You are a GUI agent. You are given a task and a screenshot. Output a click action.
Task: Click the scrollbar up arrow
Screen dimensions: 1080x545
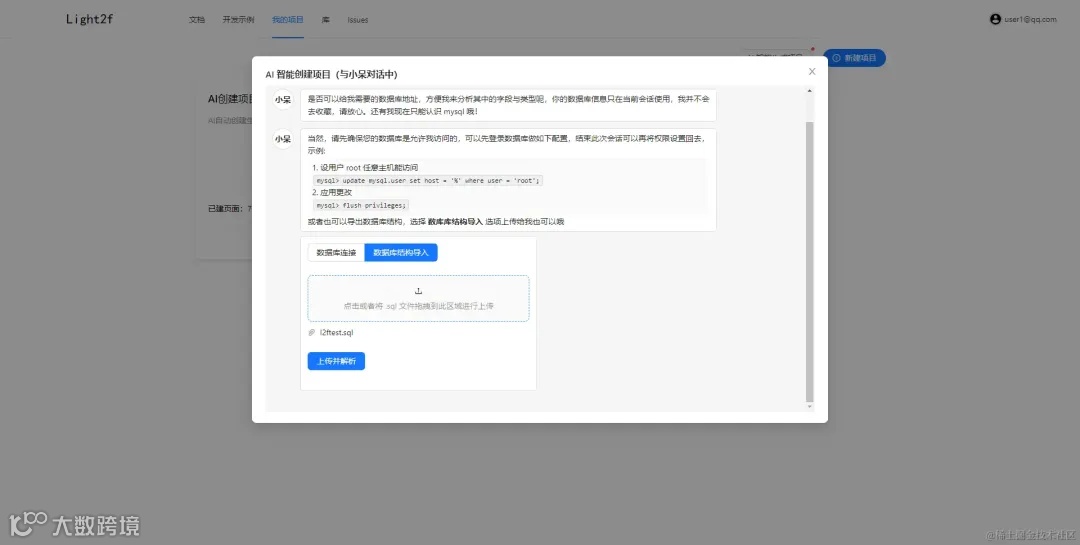pyautogui.click(x=809, y=91)
